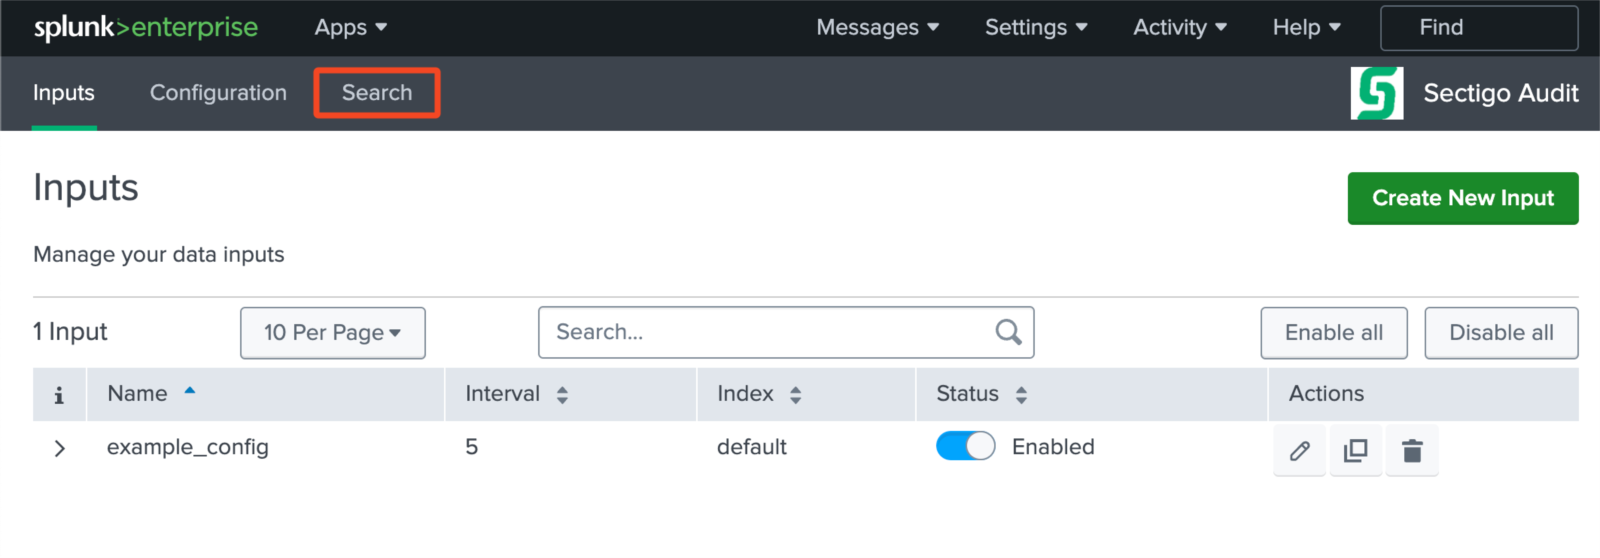1600x558 pixels.
Task: Toggle the Enabled switch for example_config
Action: click(x=965, y=446)
